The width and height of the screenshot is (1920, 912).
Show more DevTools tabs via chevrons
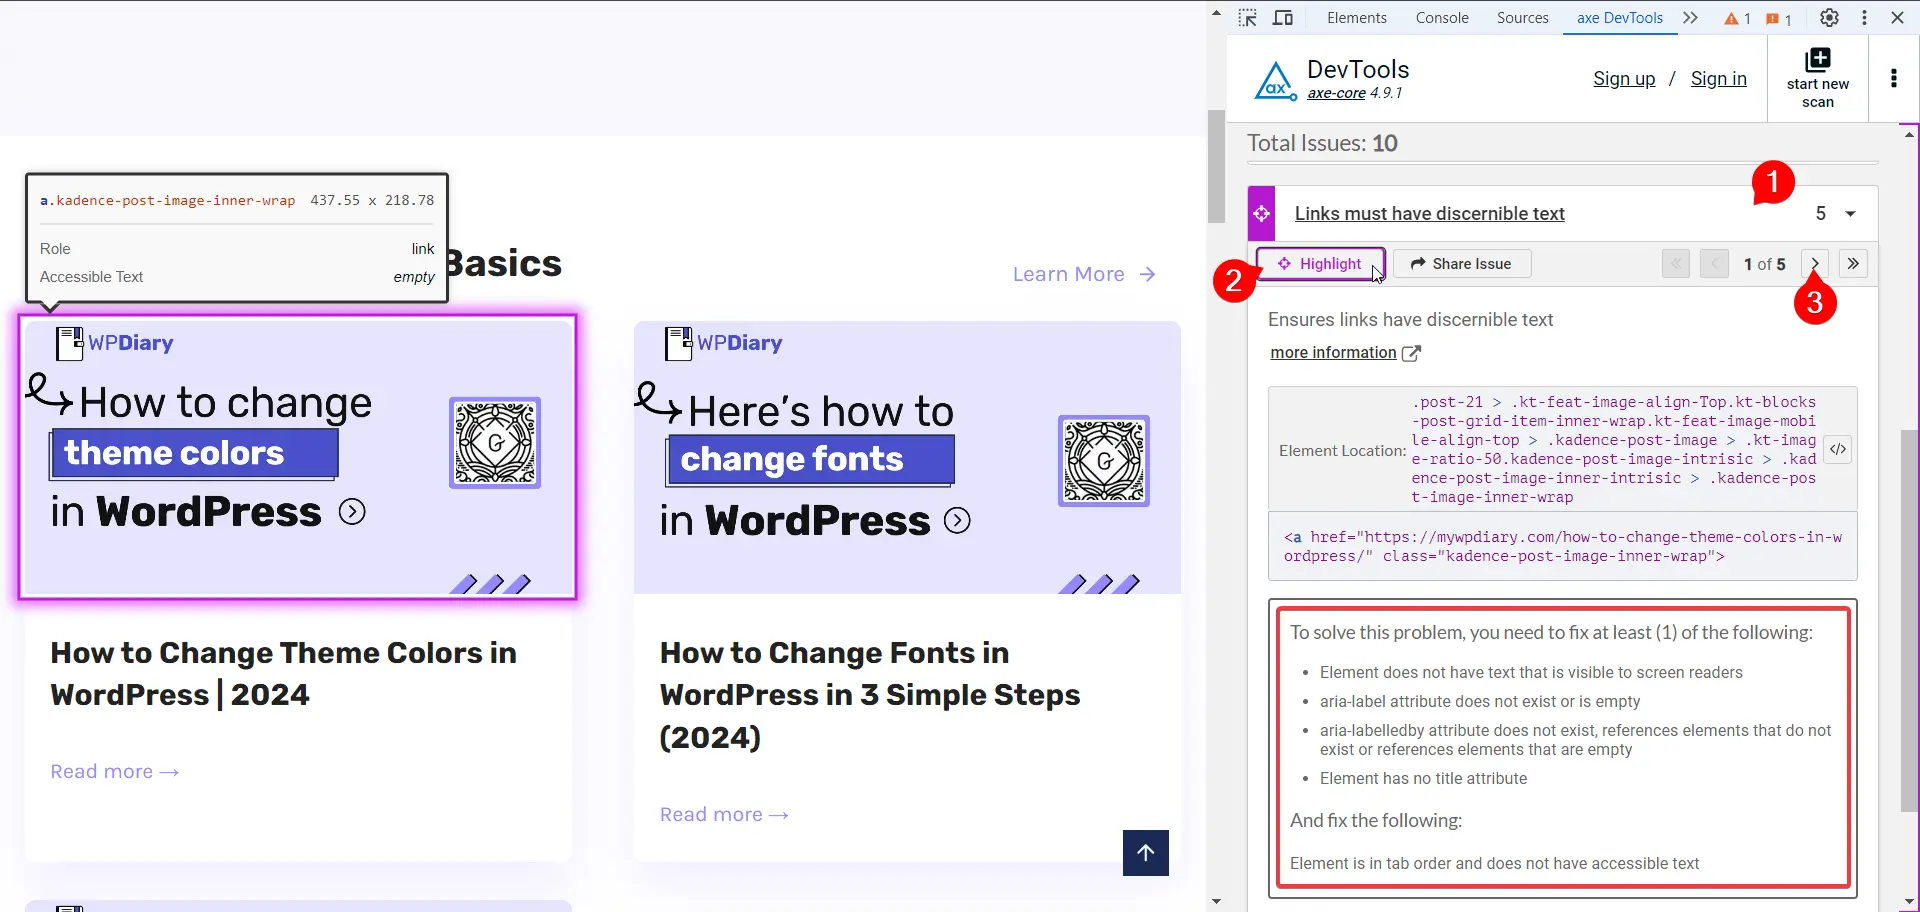[1690, 18]
